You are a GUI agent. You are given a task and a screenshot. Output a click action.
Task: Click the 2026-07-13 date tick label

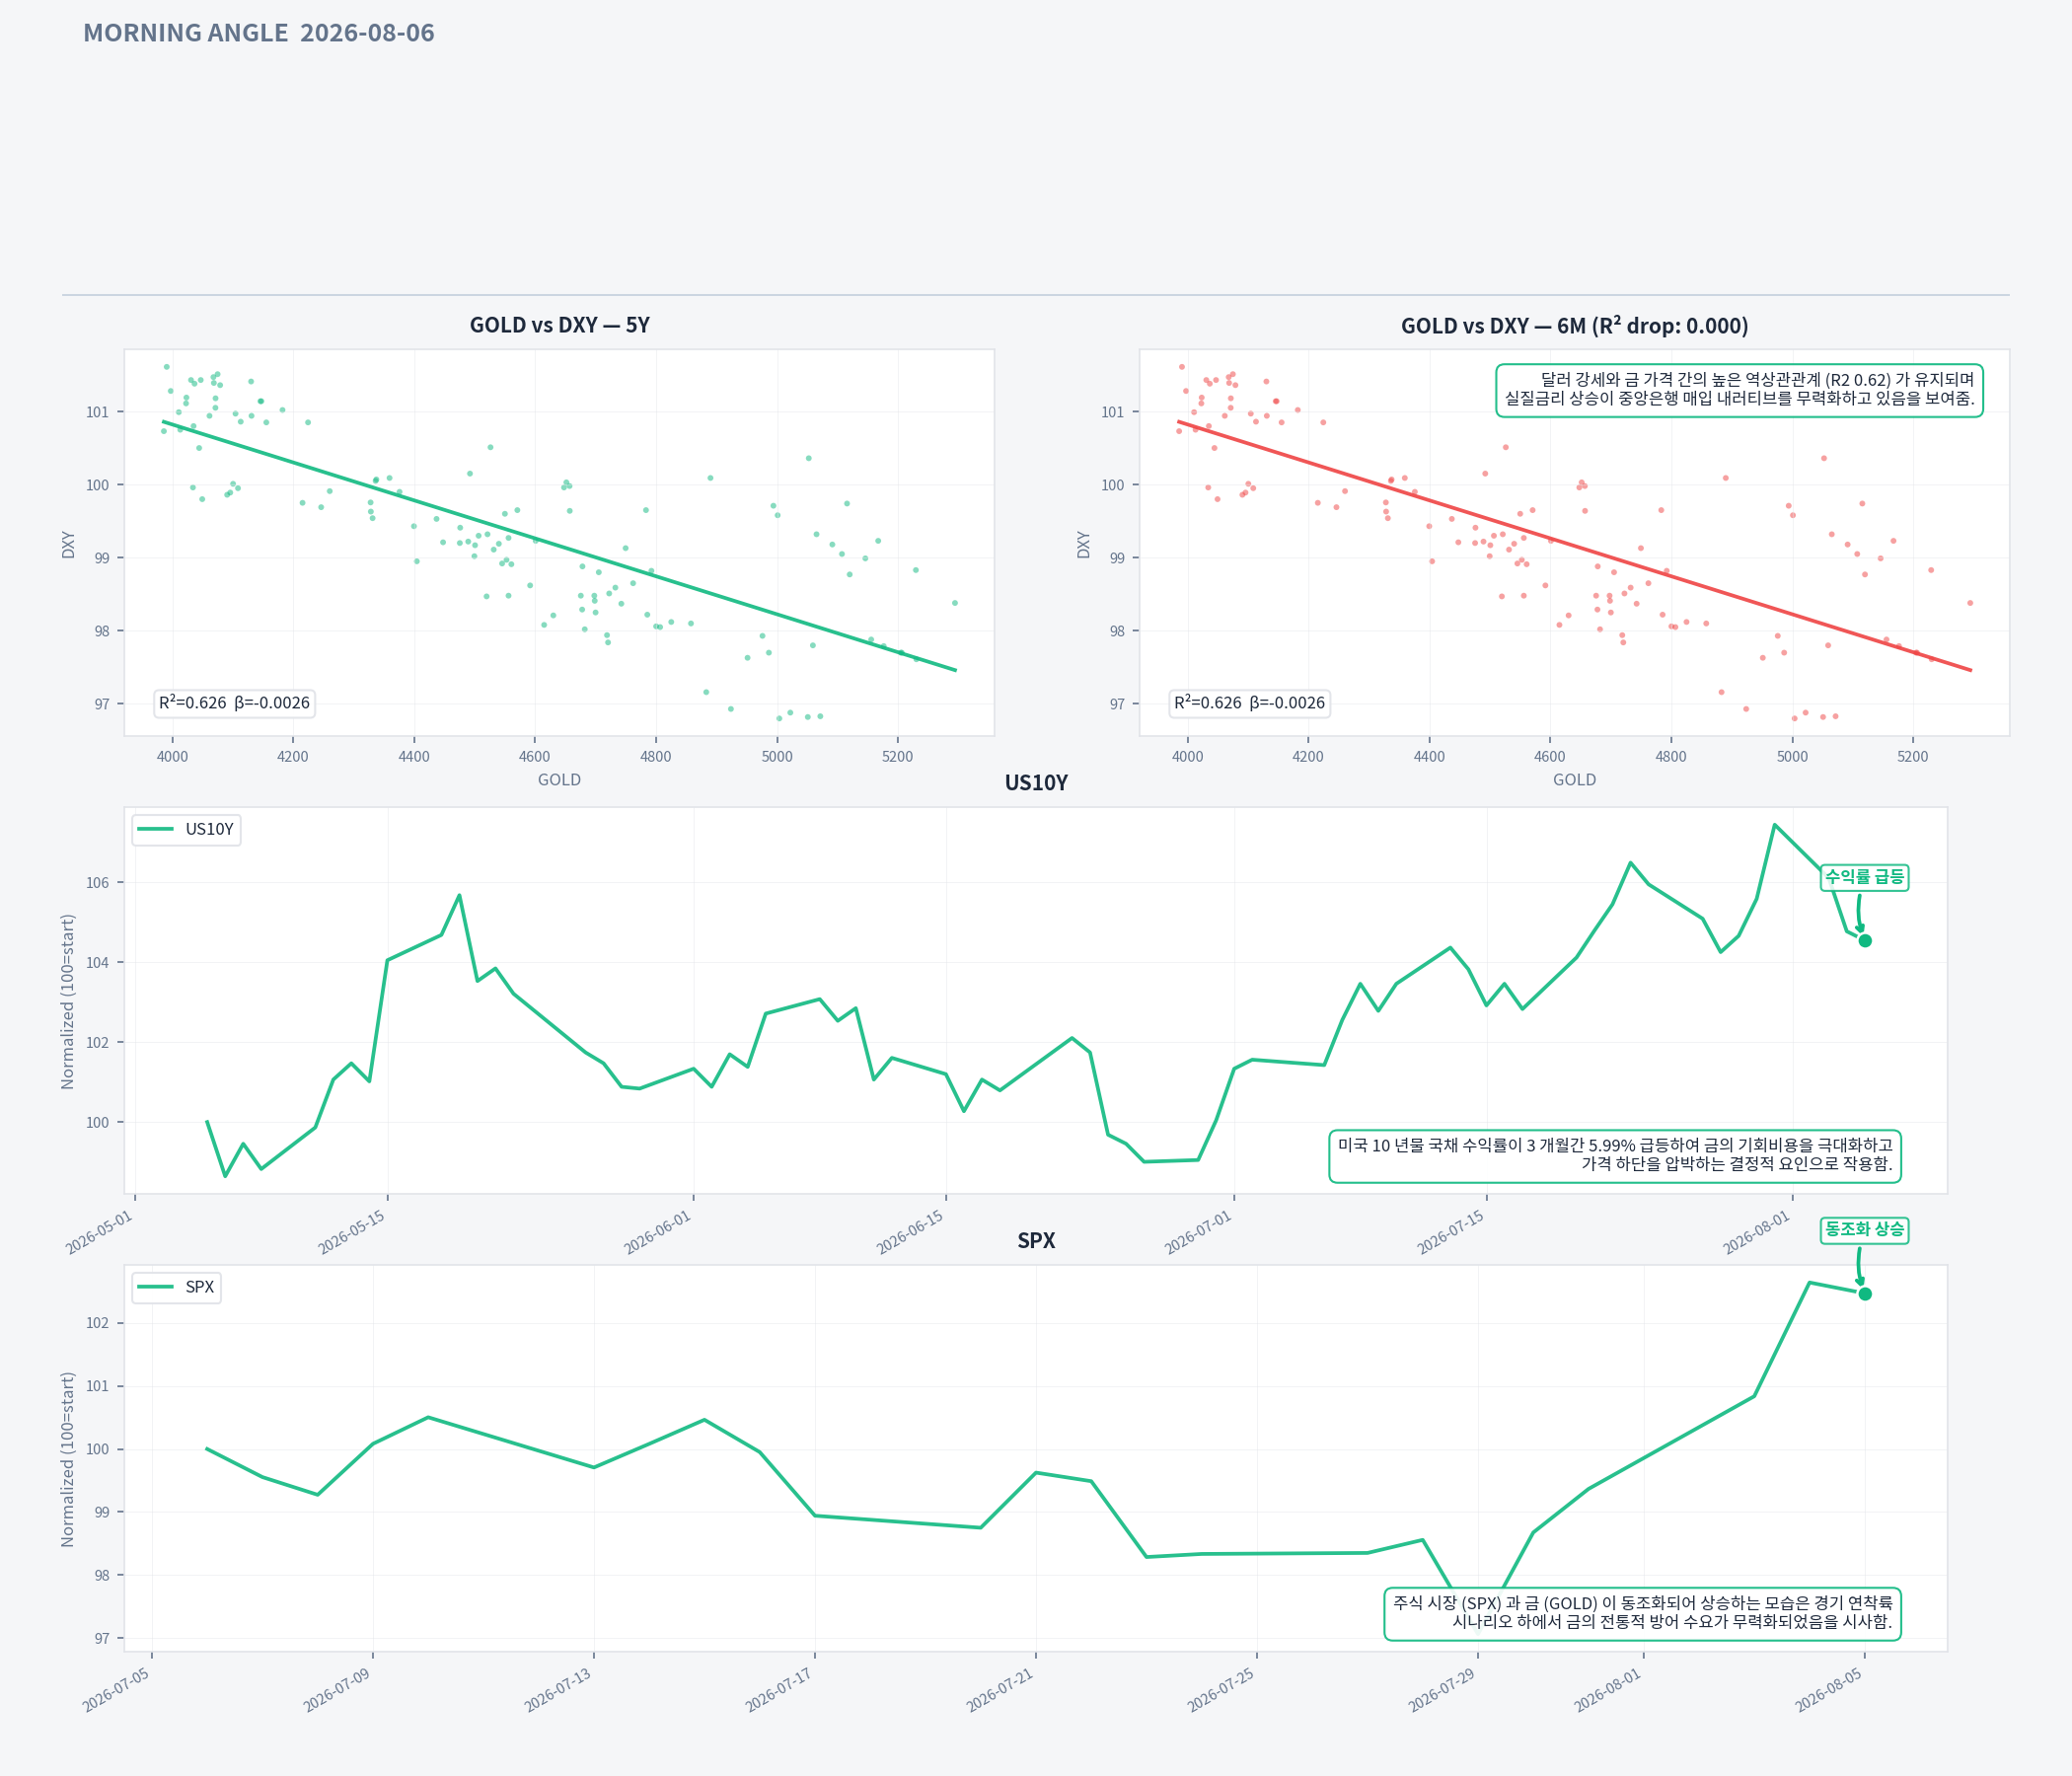click(x=559, y=1689)
